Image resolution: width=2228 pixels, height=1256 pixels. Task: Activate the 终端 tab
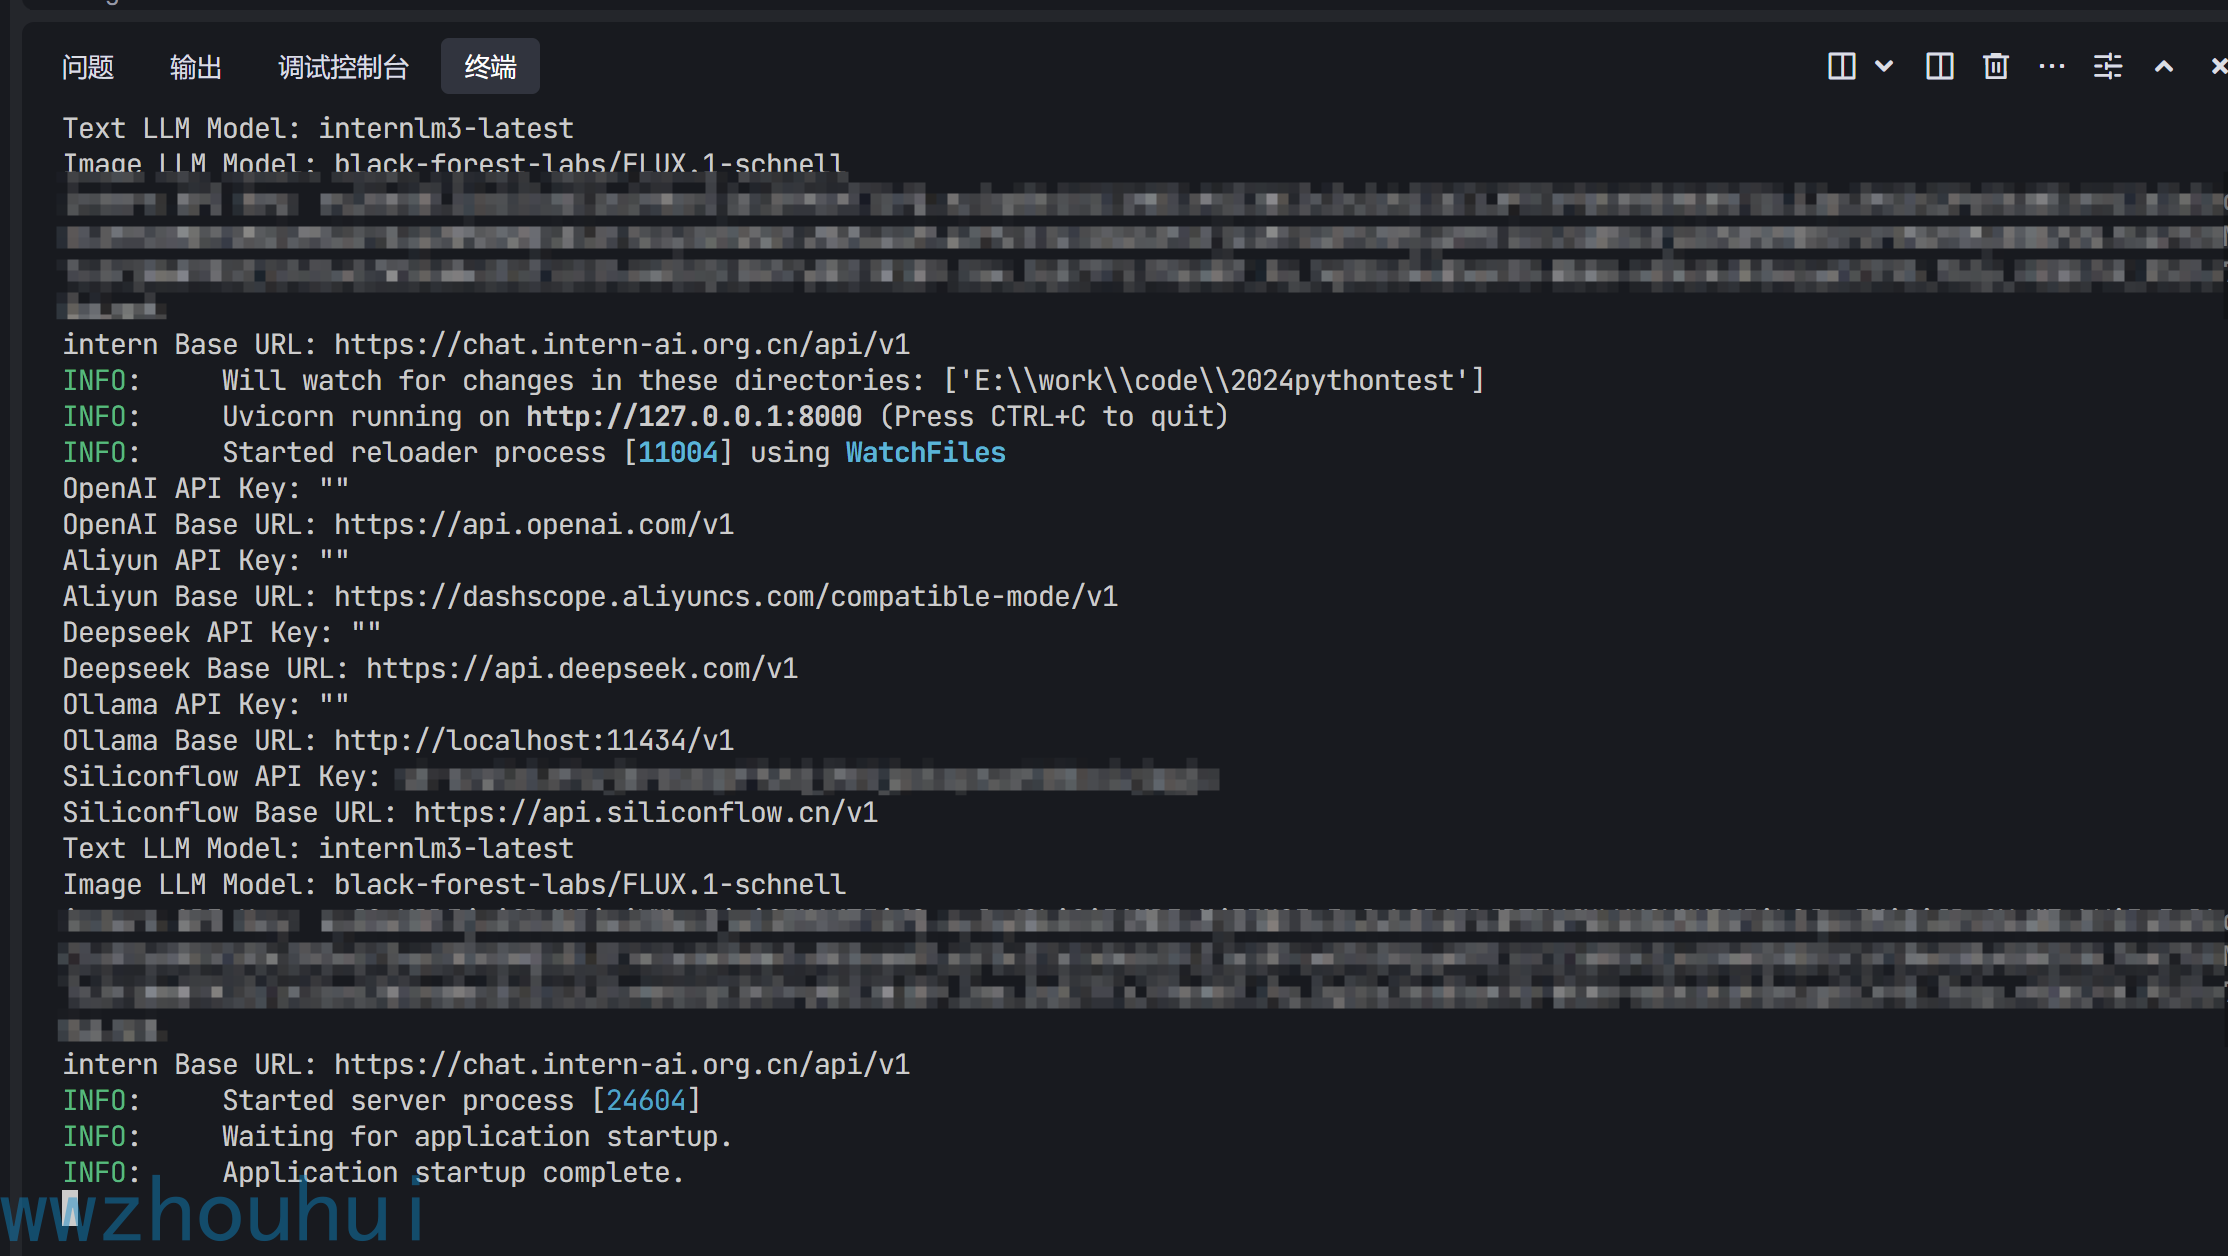pos(490,67)
